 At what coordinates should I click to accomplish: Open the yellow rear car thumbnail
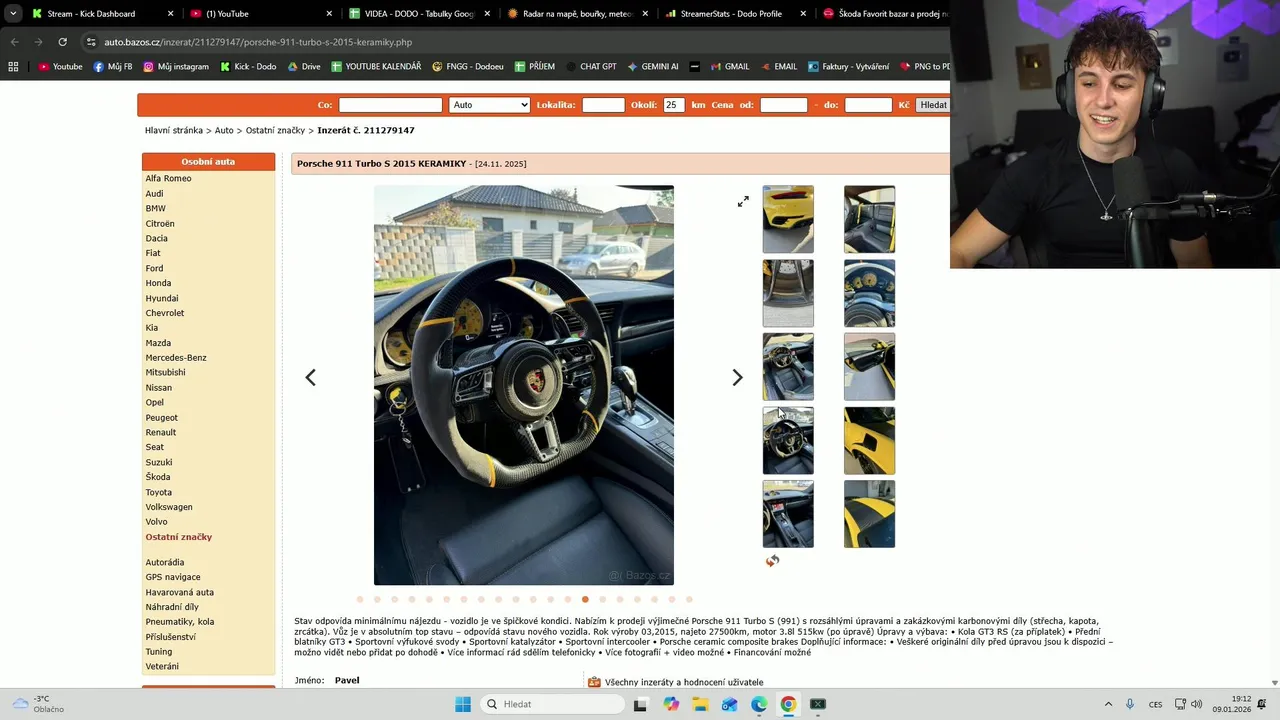click(788, 219)
